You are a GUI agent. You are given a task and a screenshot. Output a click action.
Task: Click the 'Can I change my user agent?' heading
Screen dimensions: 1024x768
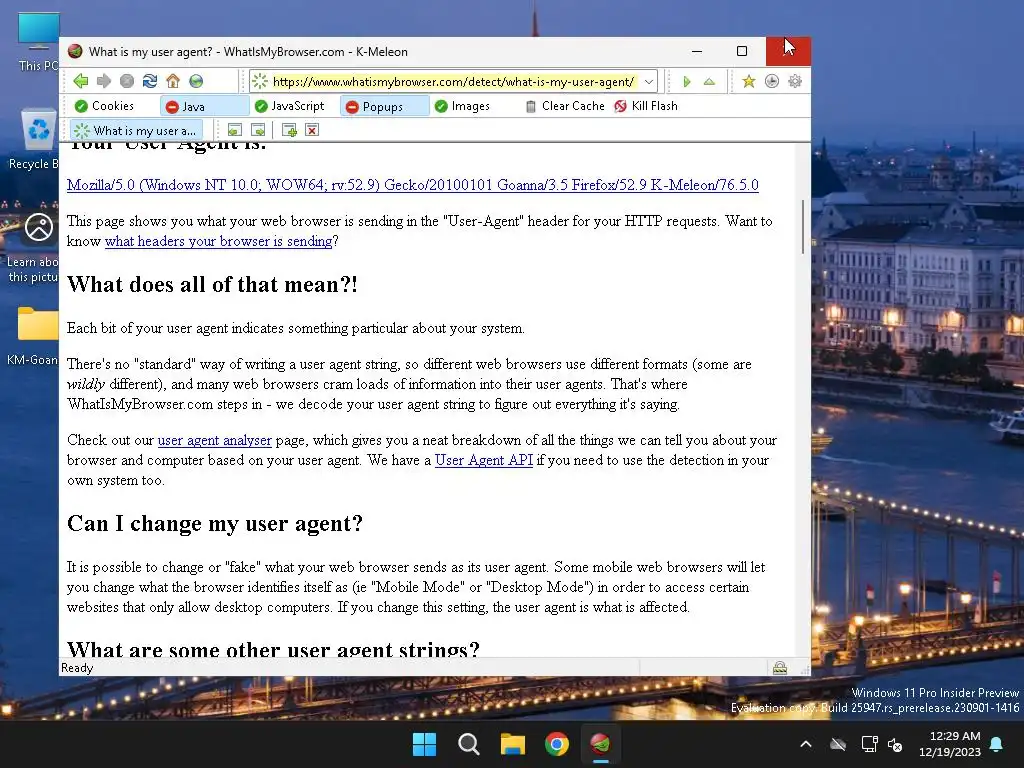coord(214,524)
